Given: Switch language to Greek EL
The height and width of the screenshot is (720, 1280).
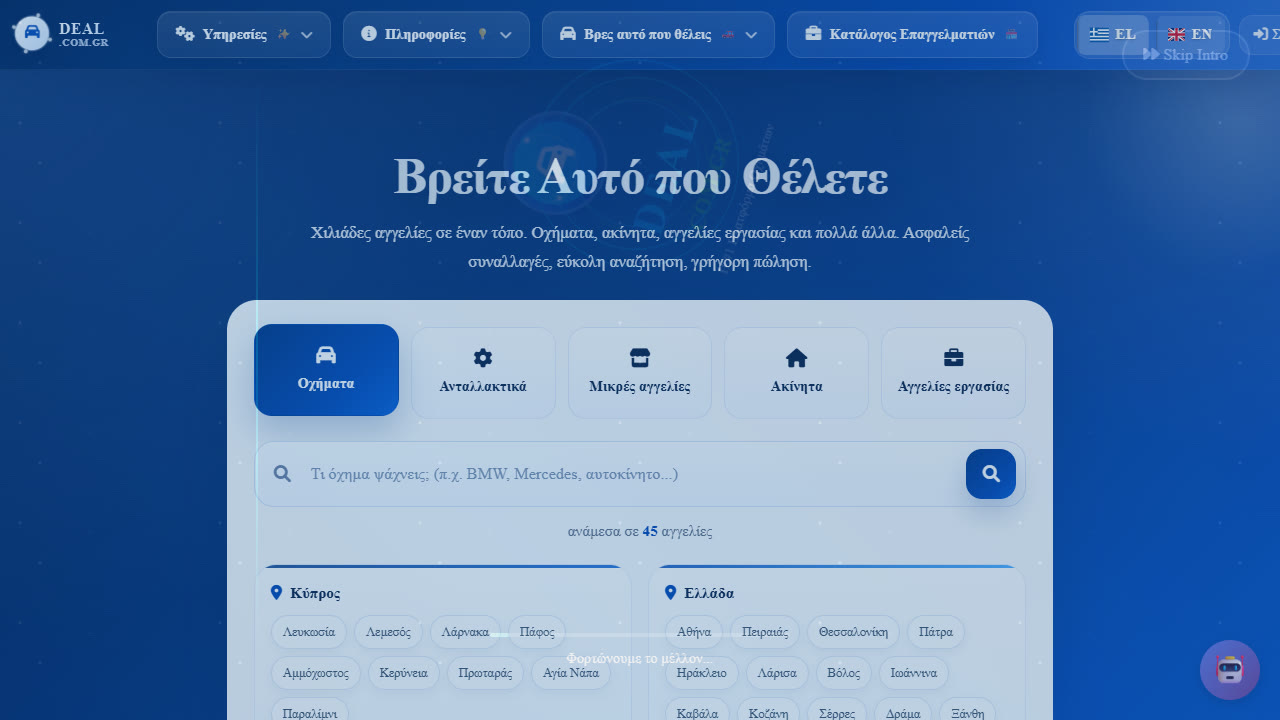Looking at the screenshot, I should pyautogui.click(x=1113, y=35).
